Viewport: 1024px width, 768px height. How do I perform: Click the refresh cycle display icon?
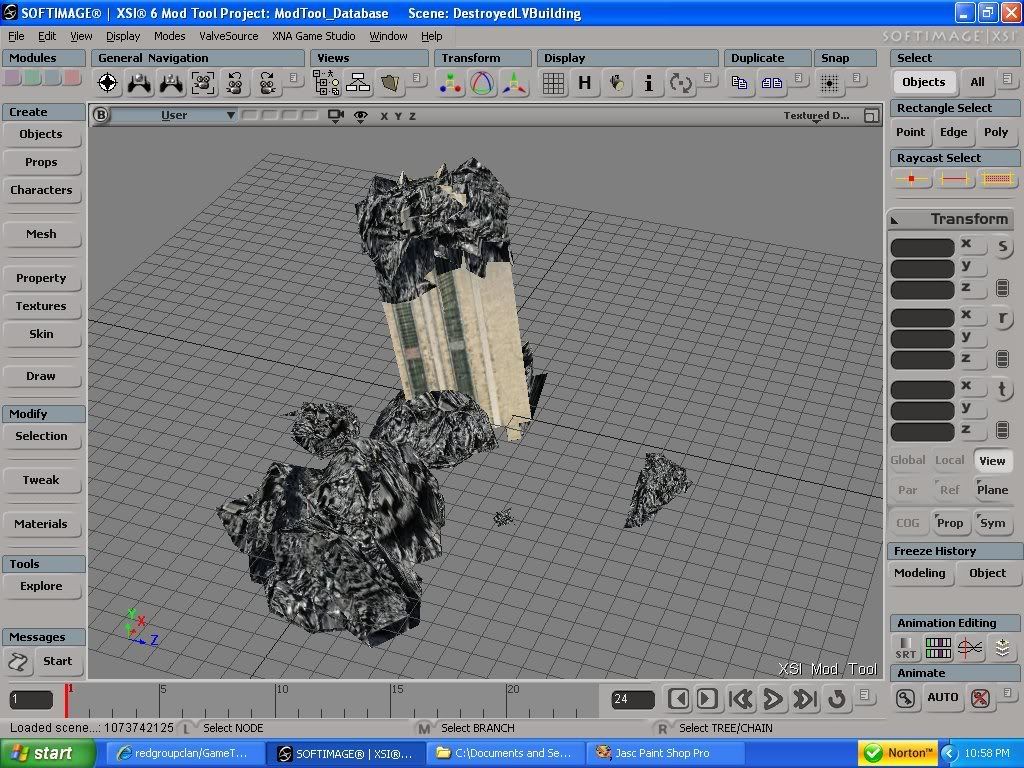pos(680,83)
